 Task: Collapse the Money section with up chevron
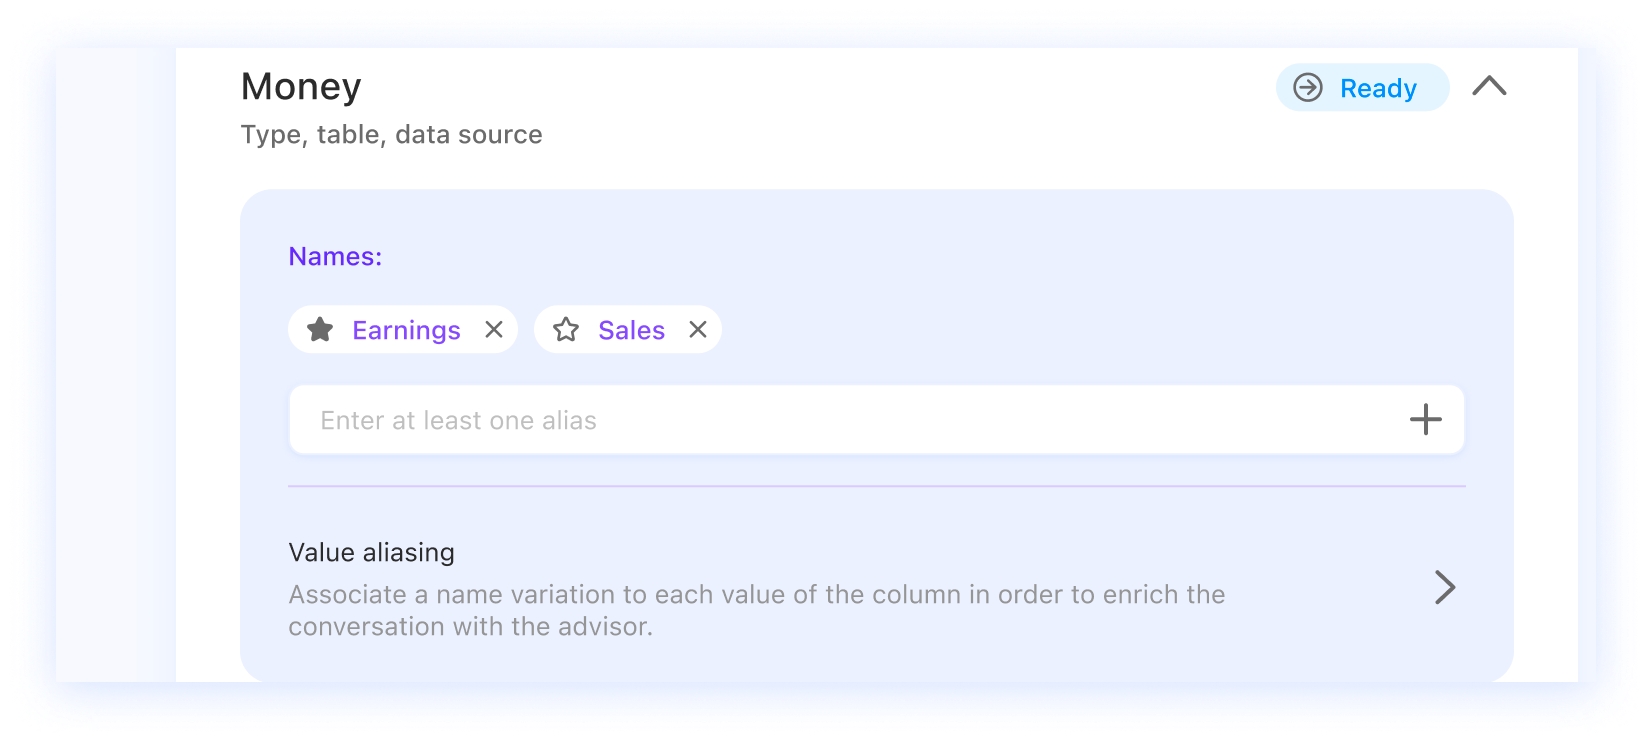[x=1489, y=87]
